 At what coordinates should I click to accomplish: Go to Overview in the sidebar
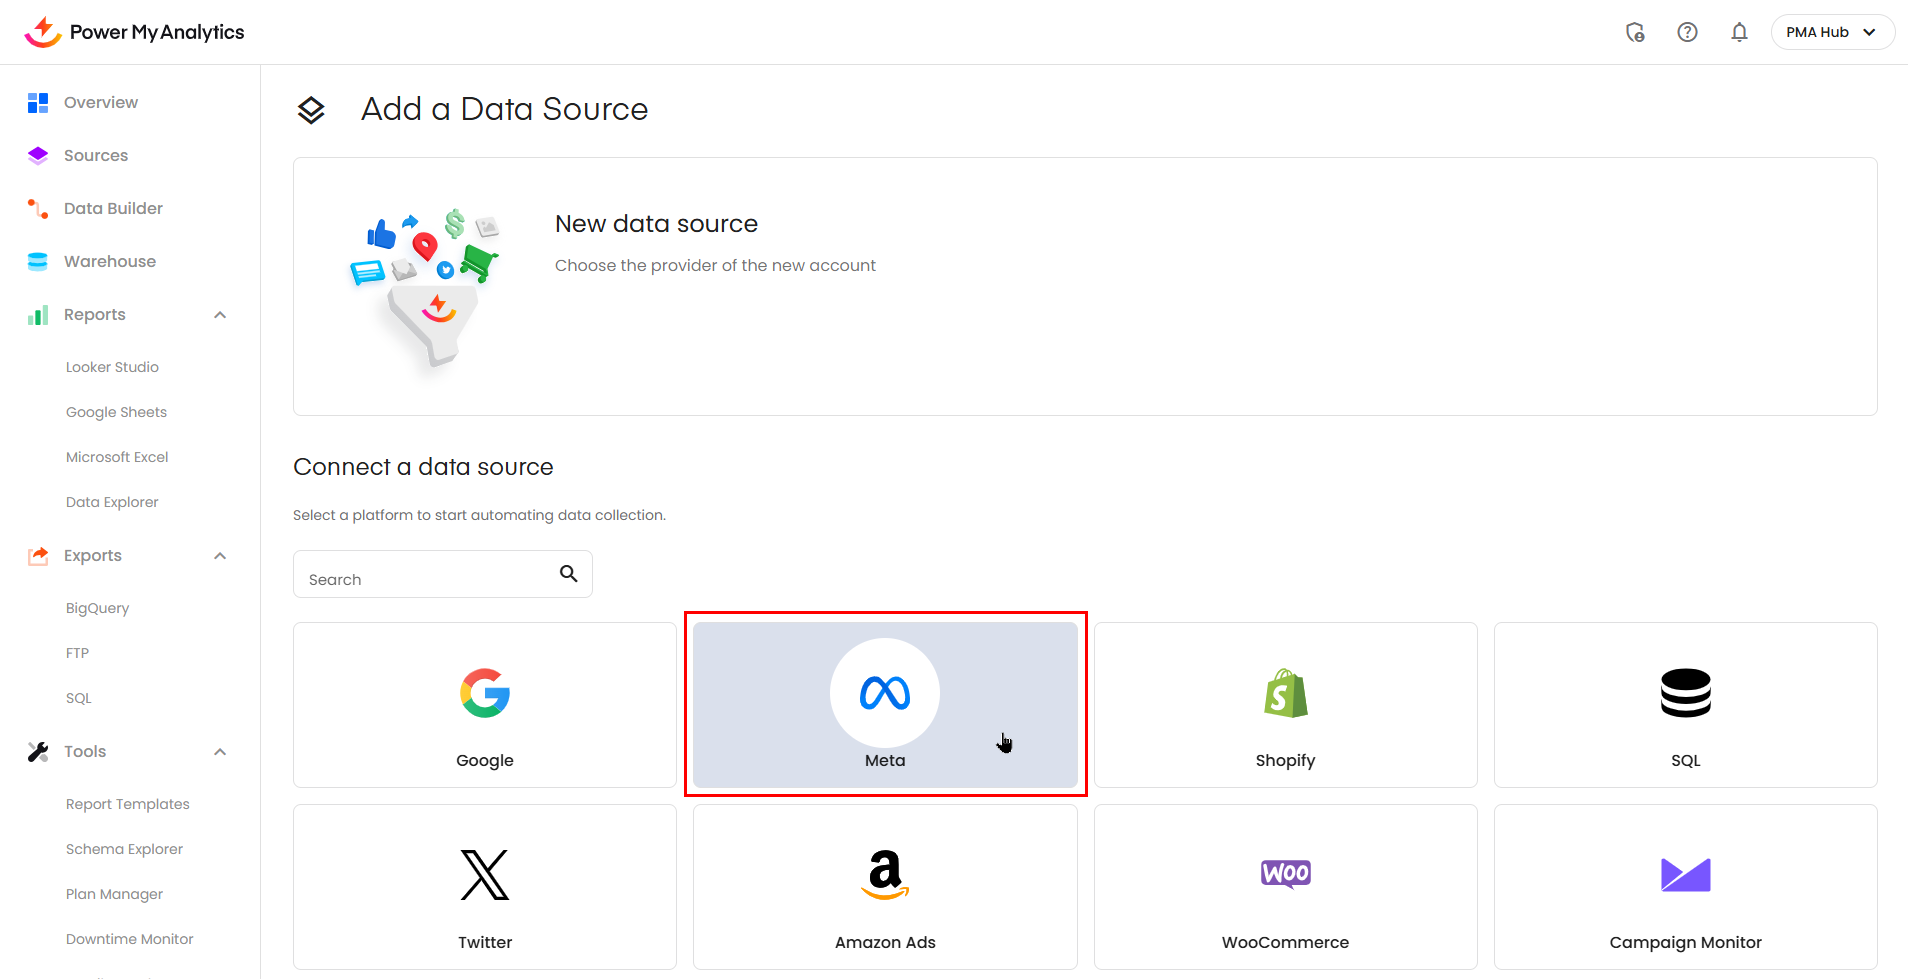coord(101,103)
